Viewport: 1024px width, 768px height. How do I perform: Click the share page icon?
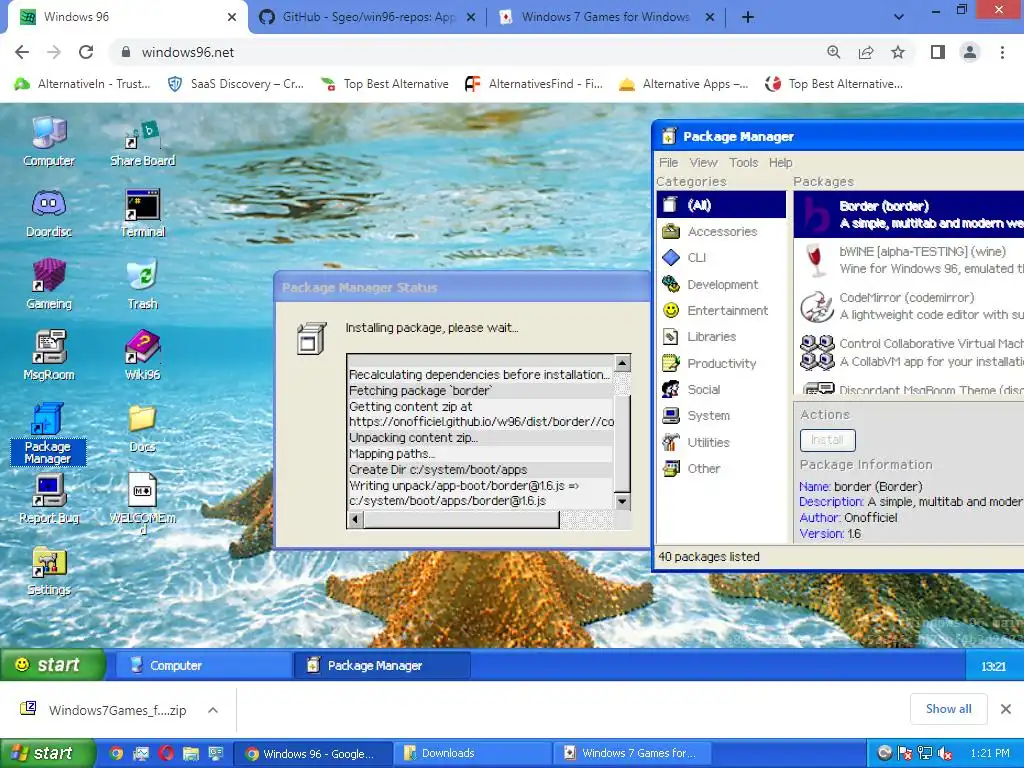pyautogui.click(x=866, y=52)
